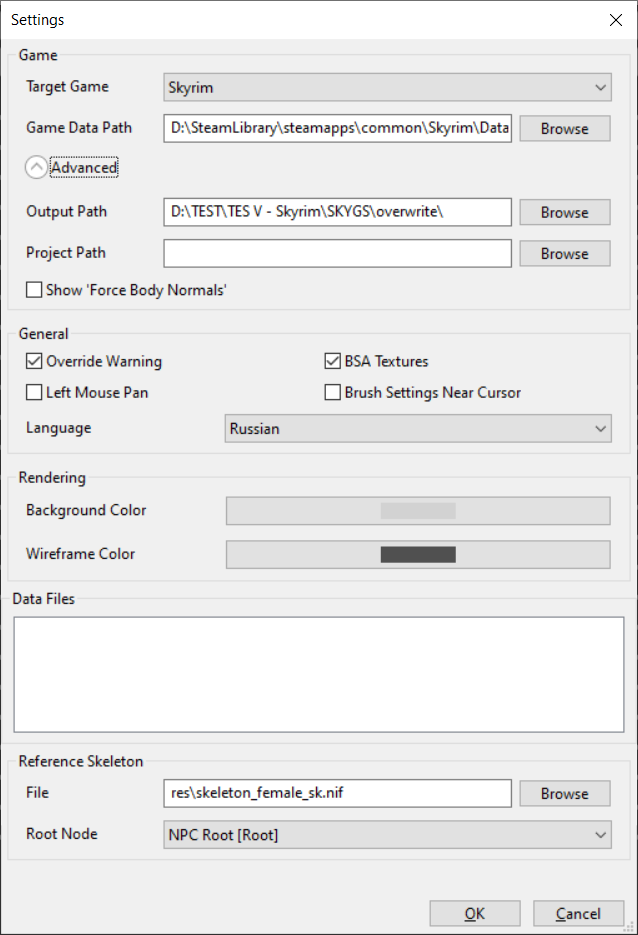Viewport: 638px width, 935px height.
Task: Confirm settings with the OK button
Action: click(x=474, y=913)
